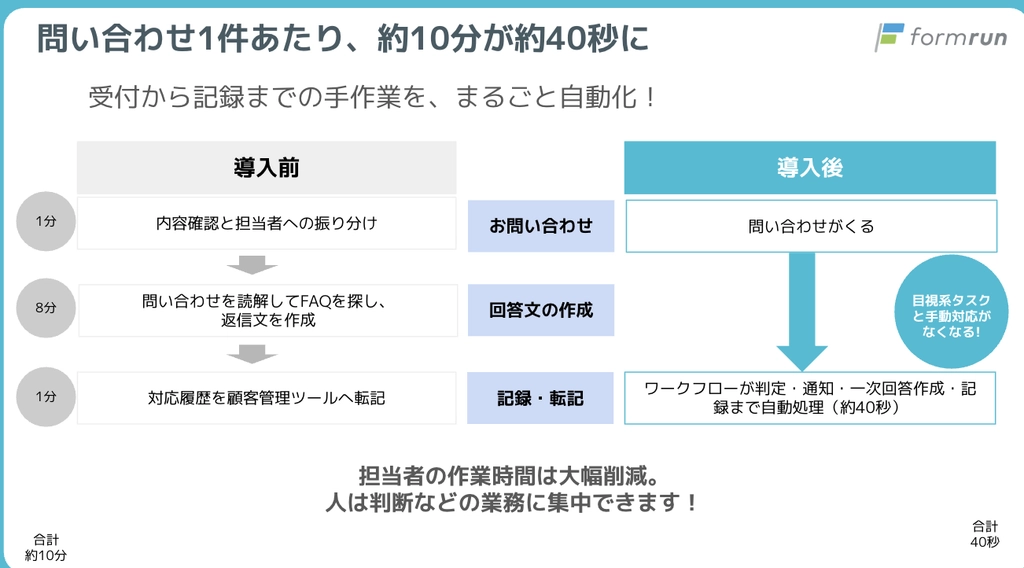Viewport: 1024px width, 568px height.
Task: Click the gray 8分 circle badge
Action: pos(46,308)
